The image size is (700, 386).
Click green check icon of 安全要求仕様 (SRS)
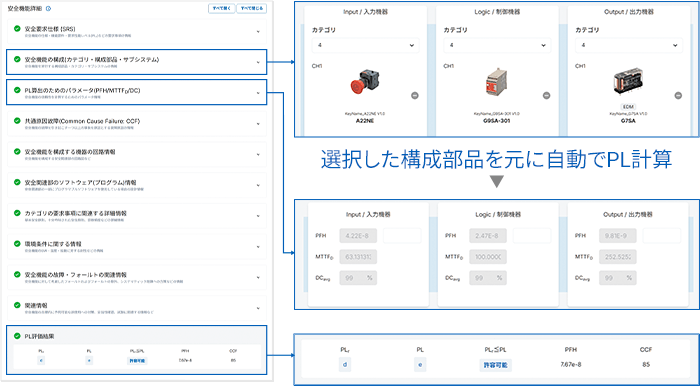(17, 29)
